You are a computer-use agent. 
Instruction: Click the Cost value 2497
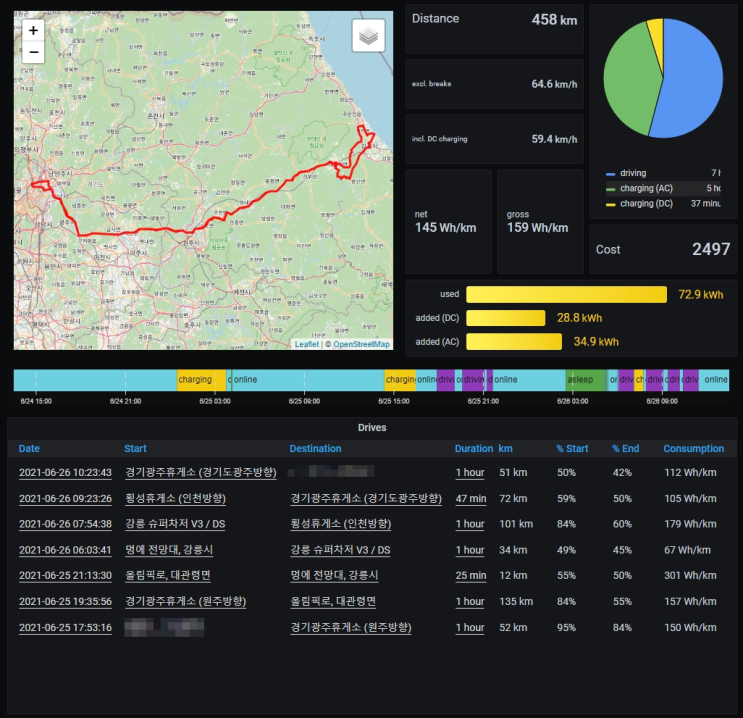point(711,249)
